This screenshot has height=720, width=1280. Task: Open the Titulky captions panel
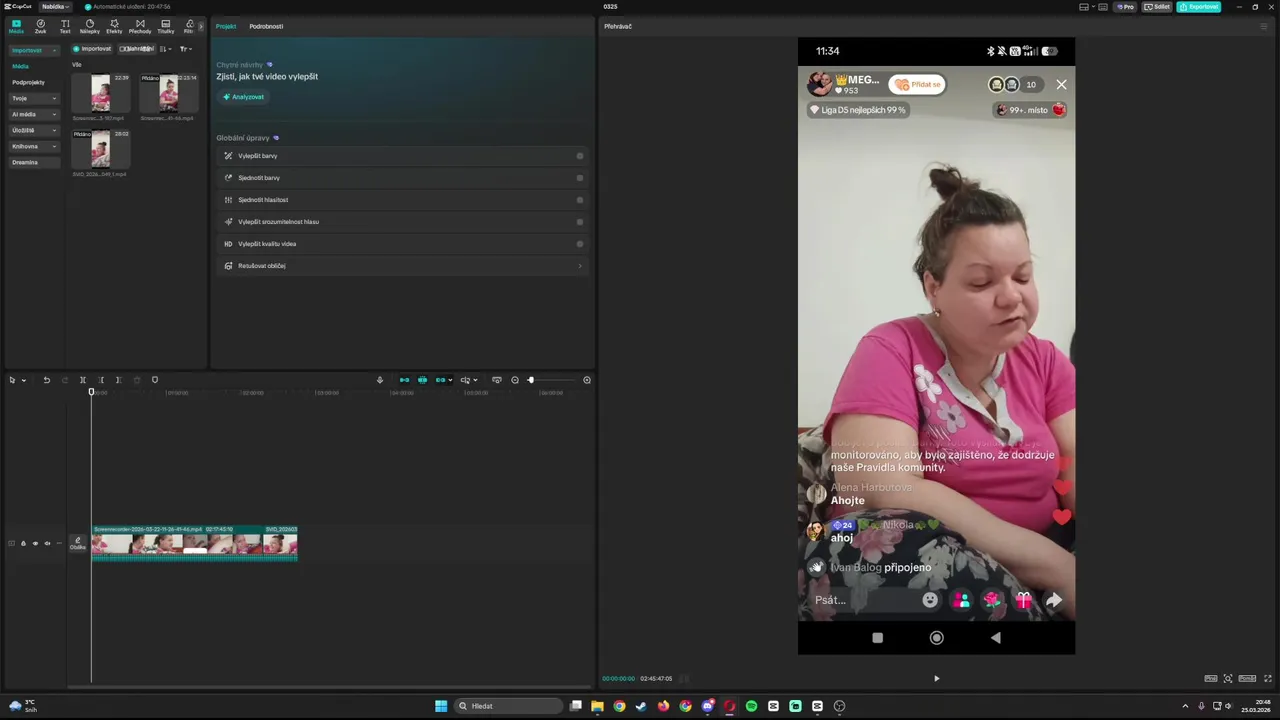(x=165, y=26)
